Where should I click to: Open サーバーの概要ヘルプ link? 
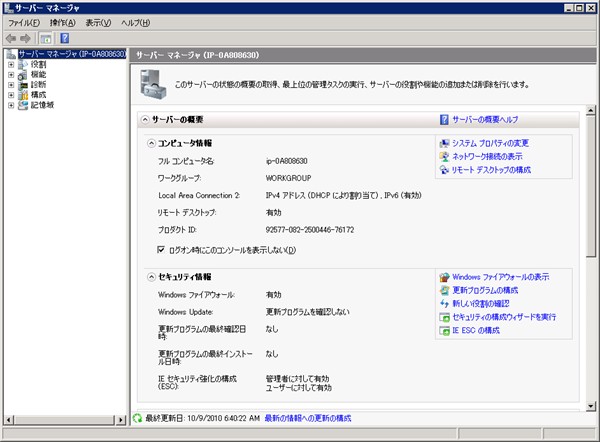click(485, 120)
